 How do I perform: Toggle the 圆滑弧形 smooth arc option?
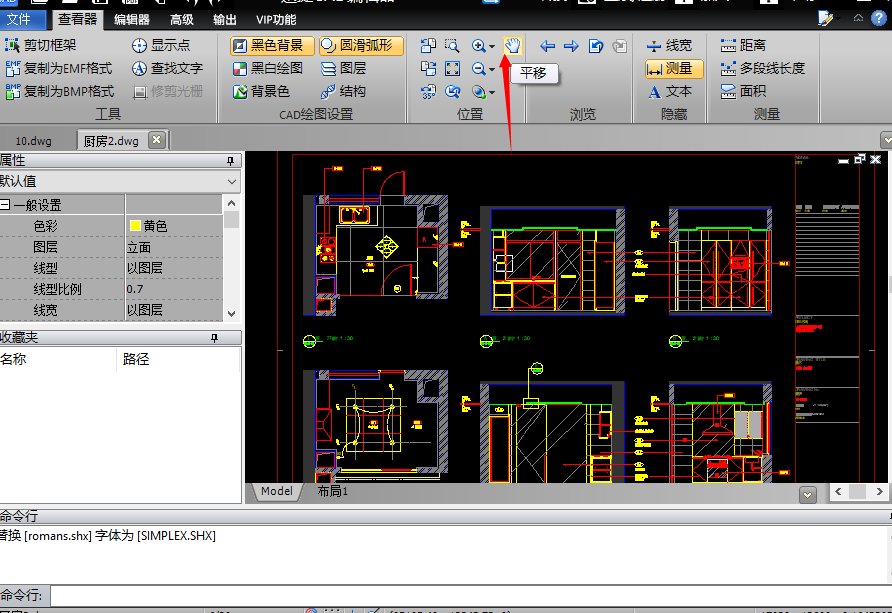[x=360, y=46]
